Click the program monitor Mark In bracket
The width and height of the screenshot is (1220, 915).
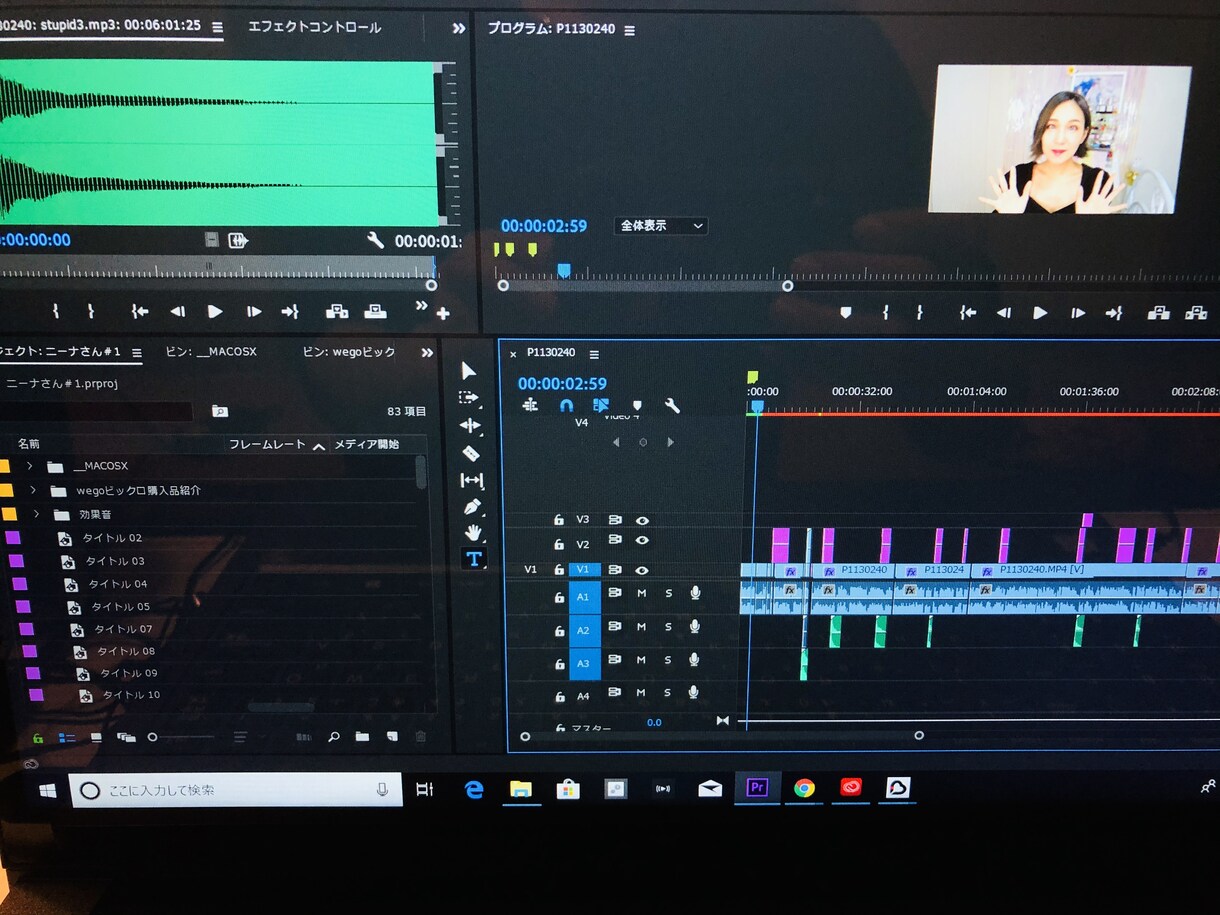point(885,313)
